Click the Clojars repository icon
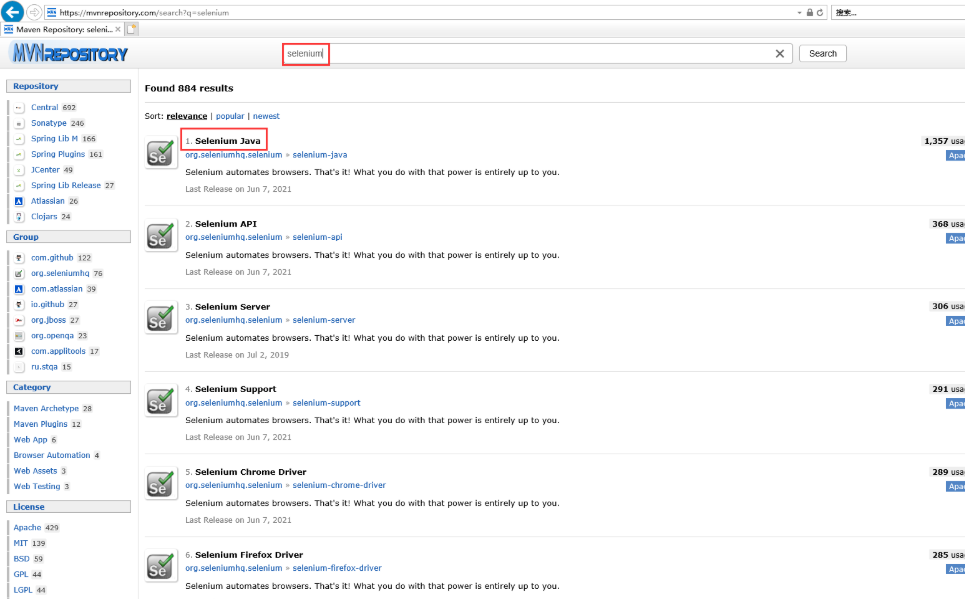The height and width of the screenshot is (599, 965). pos(18,217)
